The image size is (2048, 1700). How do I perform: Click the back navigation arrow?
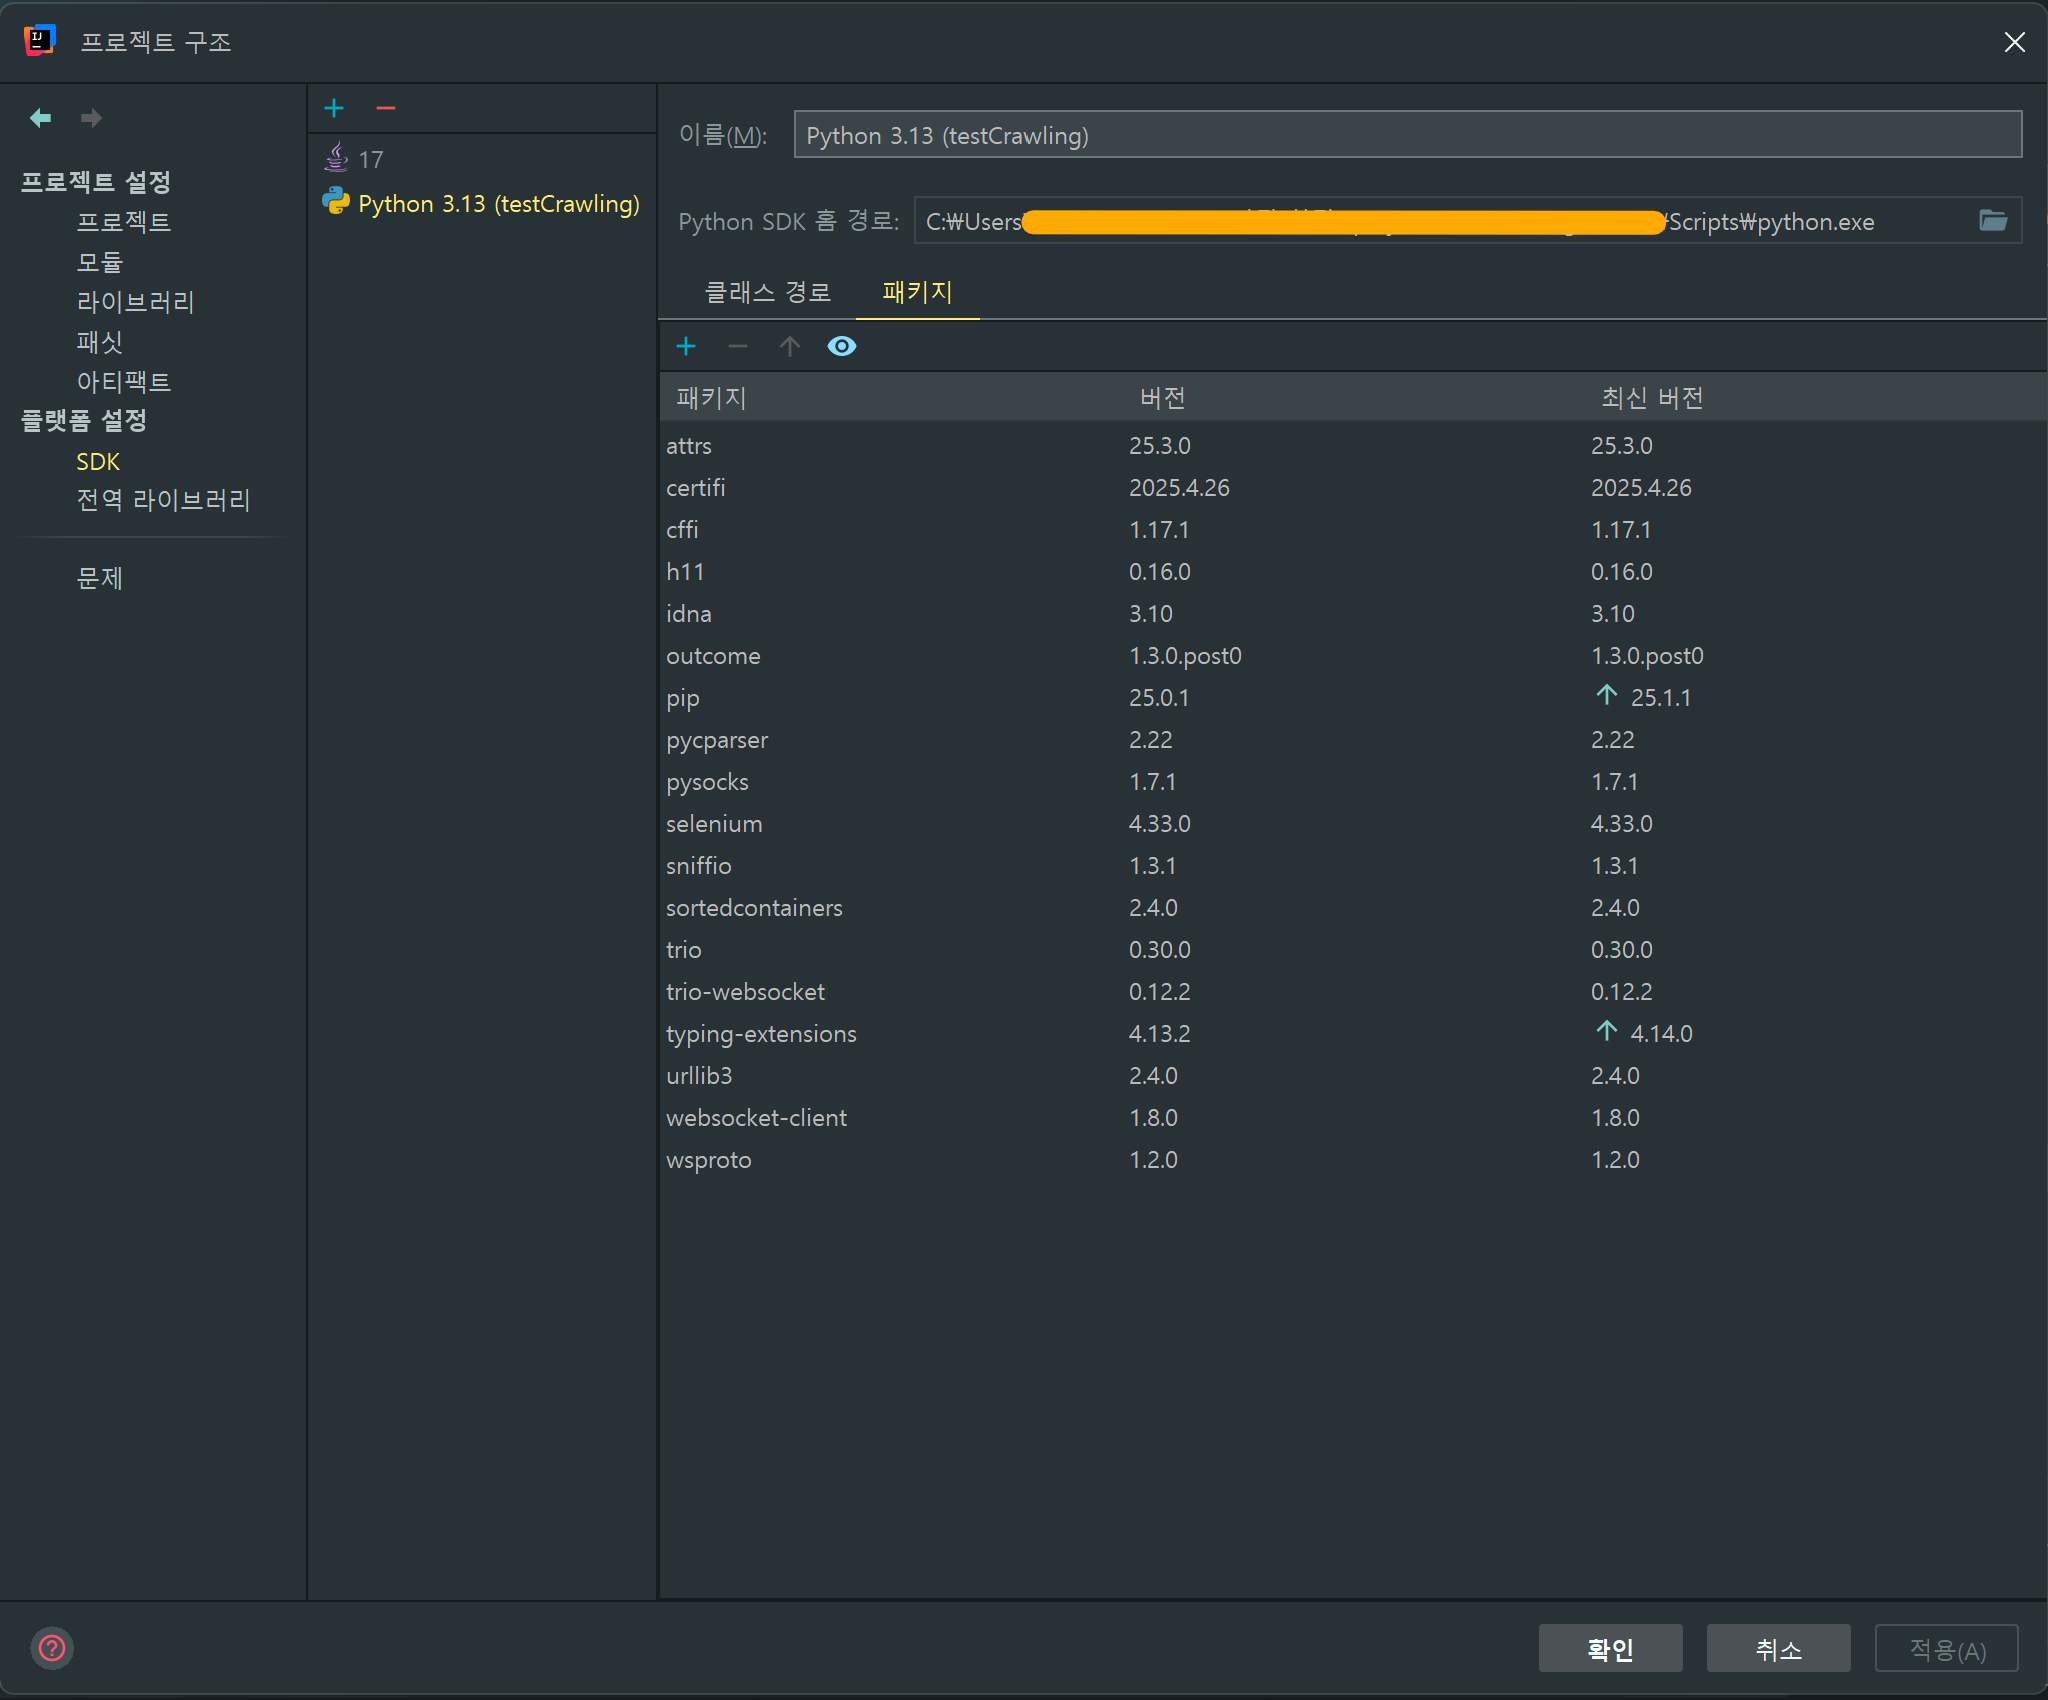pos(40,118)
